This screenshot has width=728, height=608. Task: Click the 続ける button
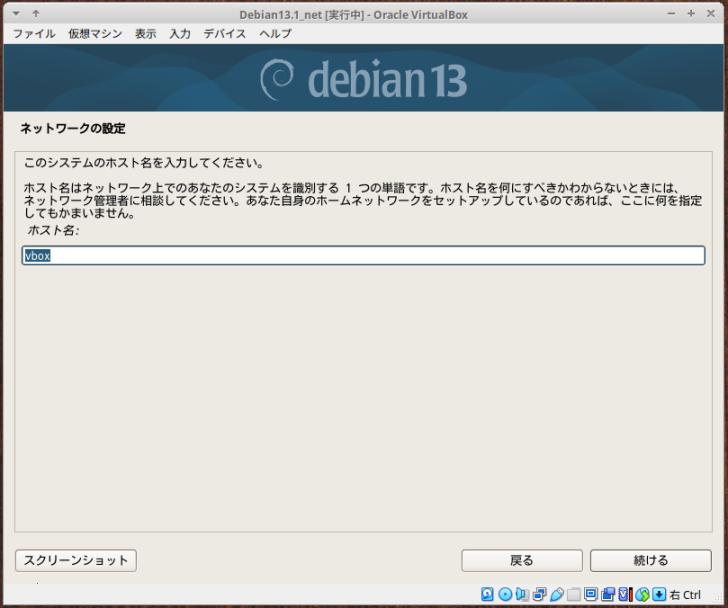coord(650,560)
